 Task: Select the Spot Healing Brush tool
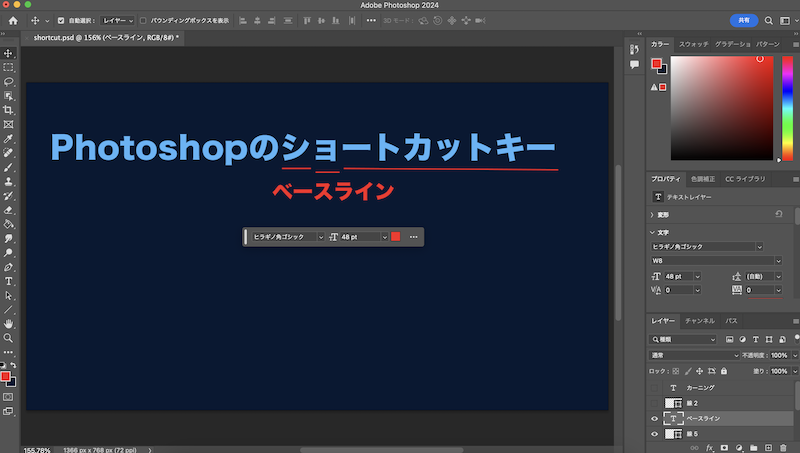pos(8,153)
